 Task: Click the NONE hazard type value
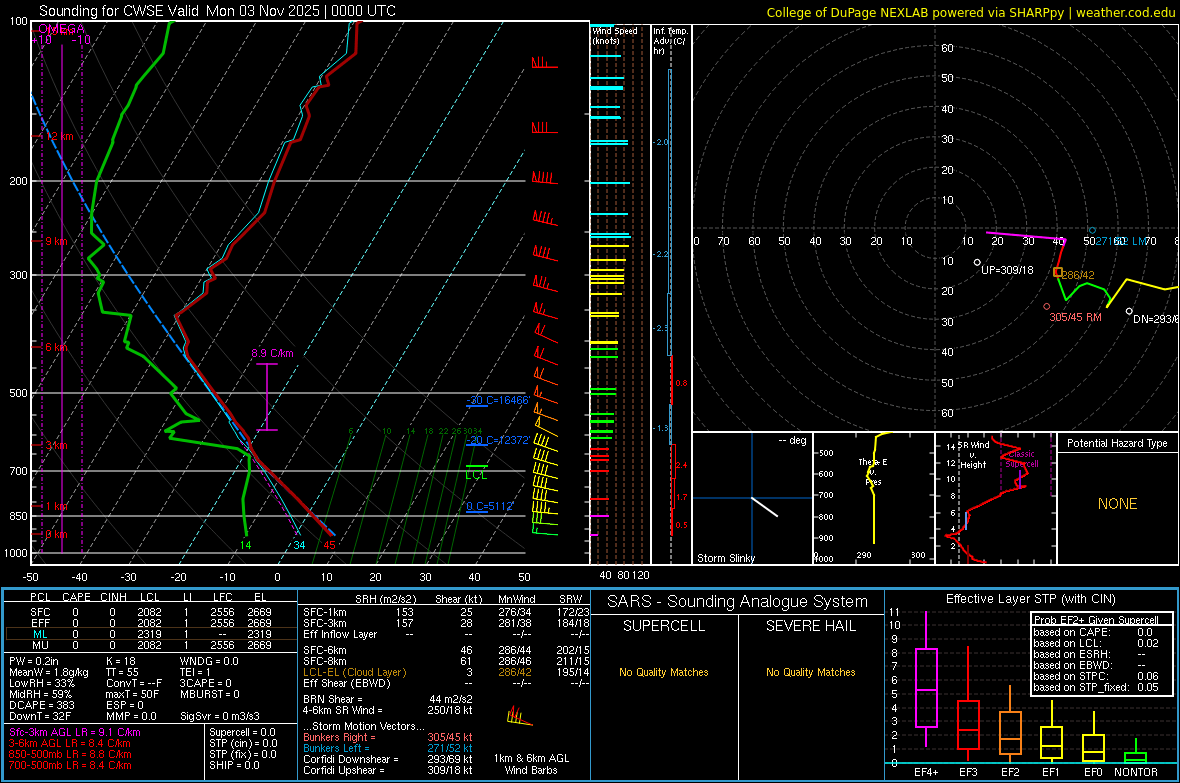coord(1117,504)
